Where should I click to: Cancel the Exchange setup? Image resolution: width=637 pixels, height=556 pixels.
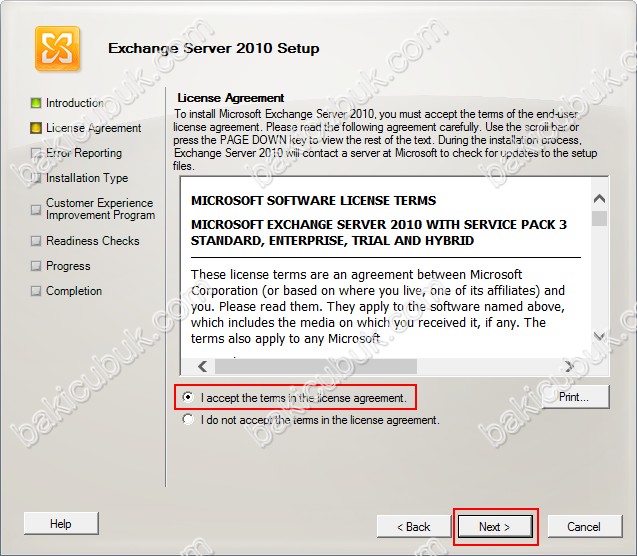click(x=585, y=527)
